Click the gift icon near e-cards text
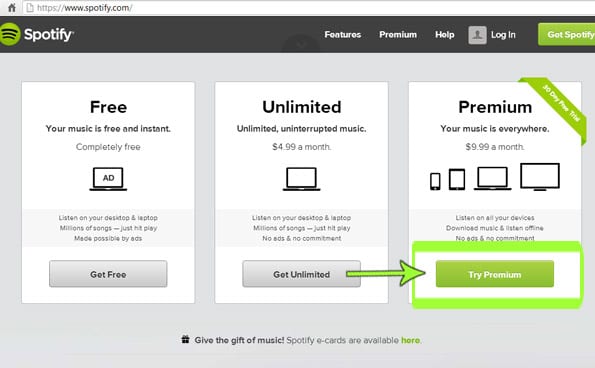 [185, 339]
